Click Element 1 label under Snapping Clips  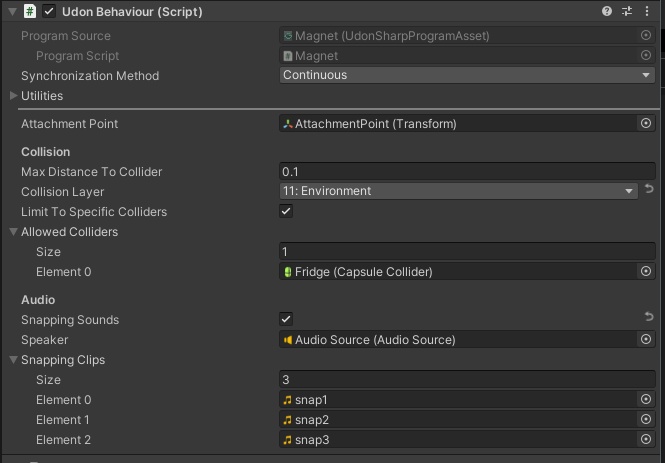pyautogui.click(x=63, y=420)
